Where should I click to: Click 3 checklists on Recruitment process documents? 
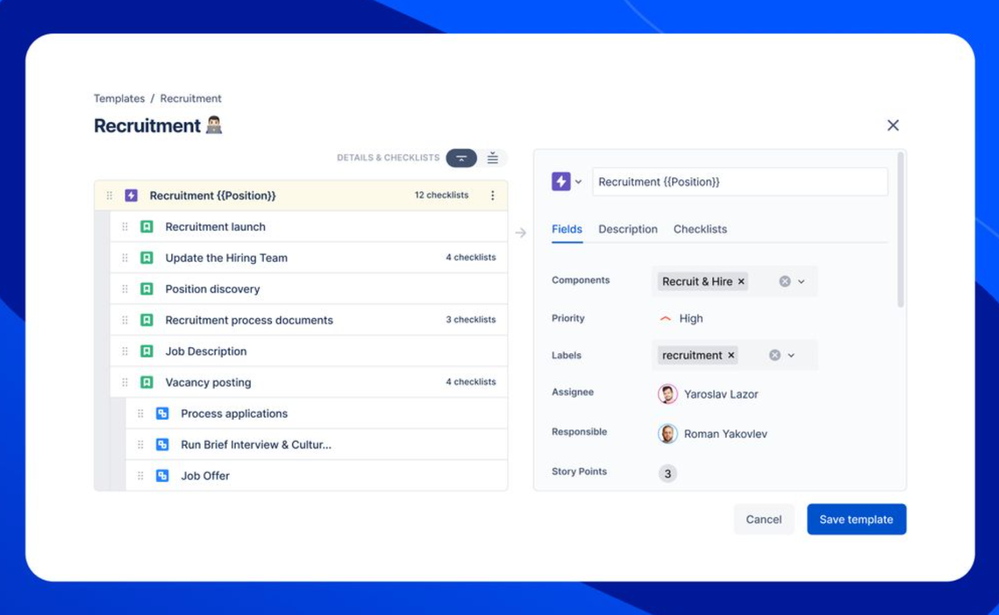[x=471, y=320]
